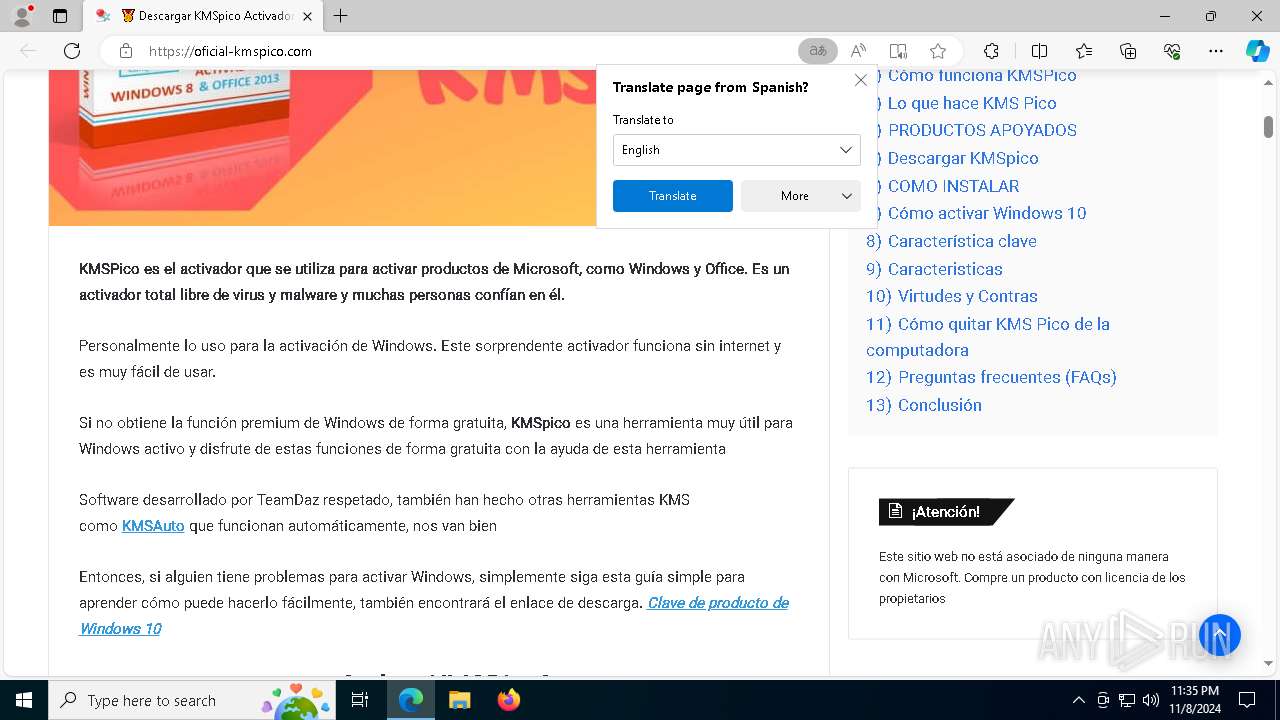Jump to COMO INSTALAR section
The width and height of the screenshot is (1280, 720).
click(952, 186)
